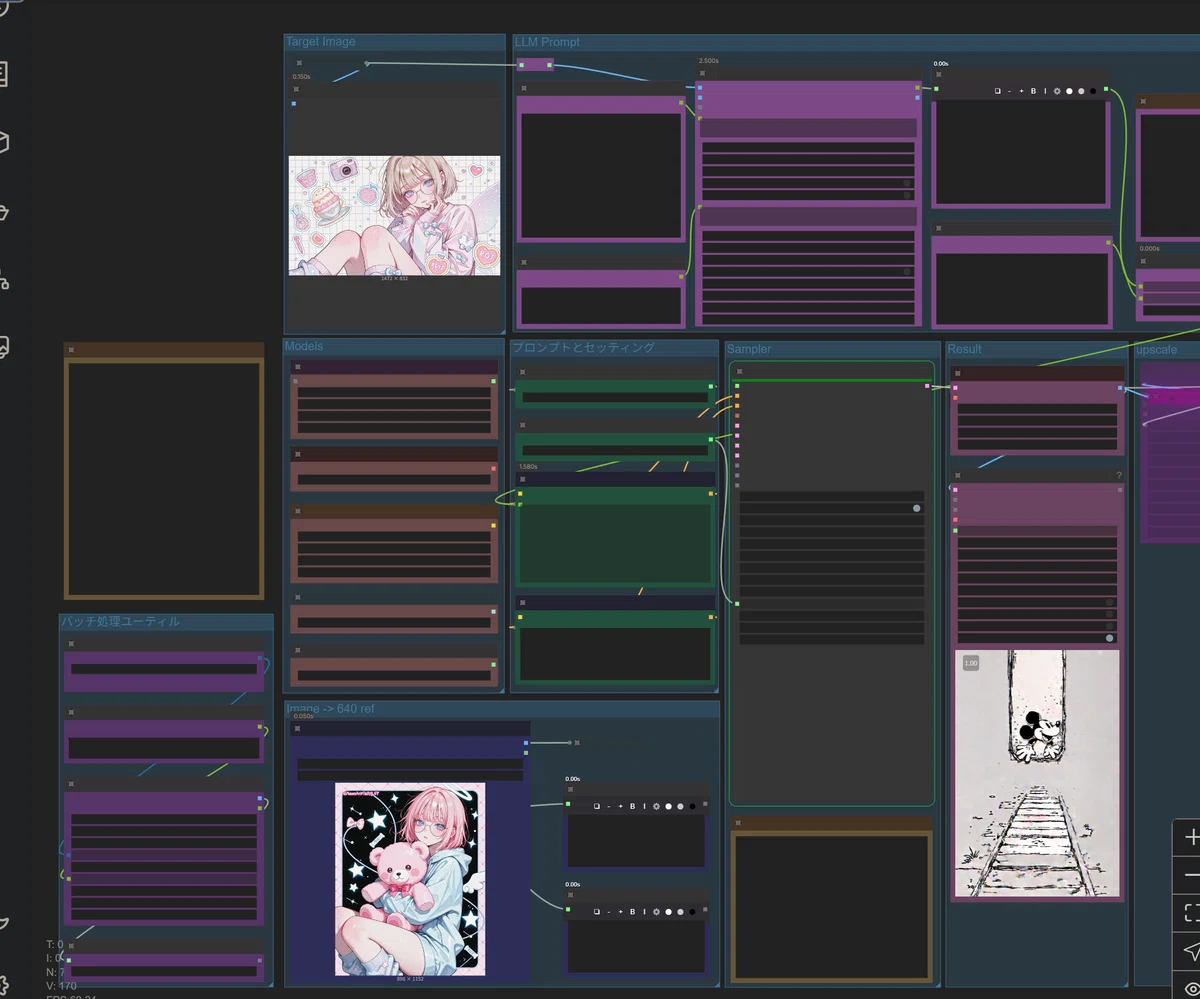This screenshot has height=999, width=1200.
Task: Select the arrow navigation mode icon
Action: (1190, 950)
